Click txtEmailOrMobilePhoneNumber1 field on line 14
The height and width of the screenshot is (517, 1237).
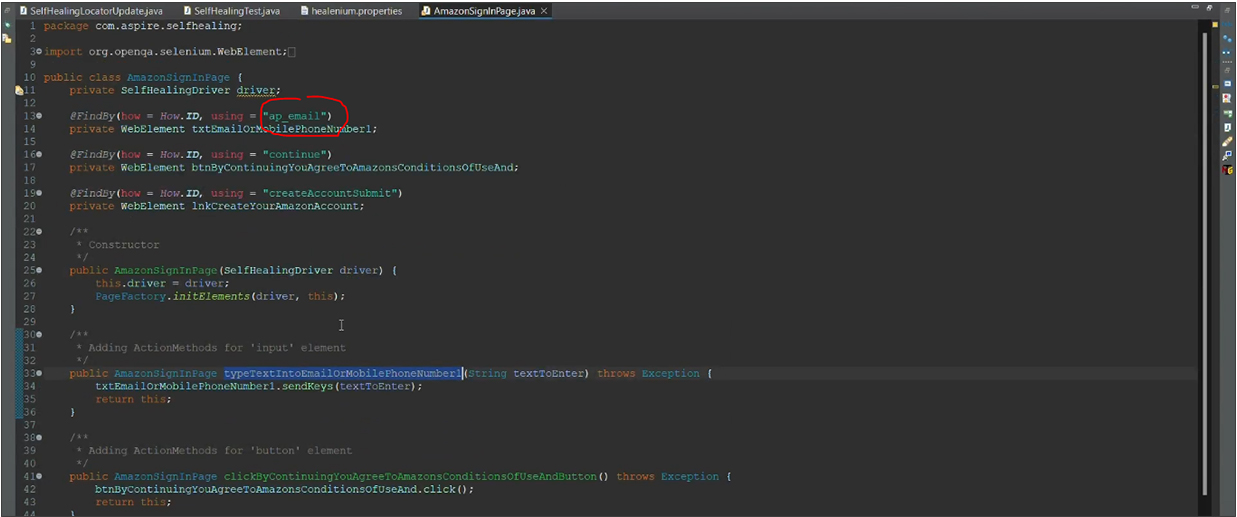(281, 129)
